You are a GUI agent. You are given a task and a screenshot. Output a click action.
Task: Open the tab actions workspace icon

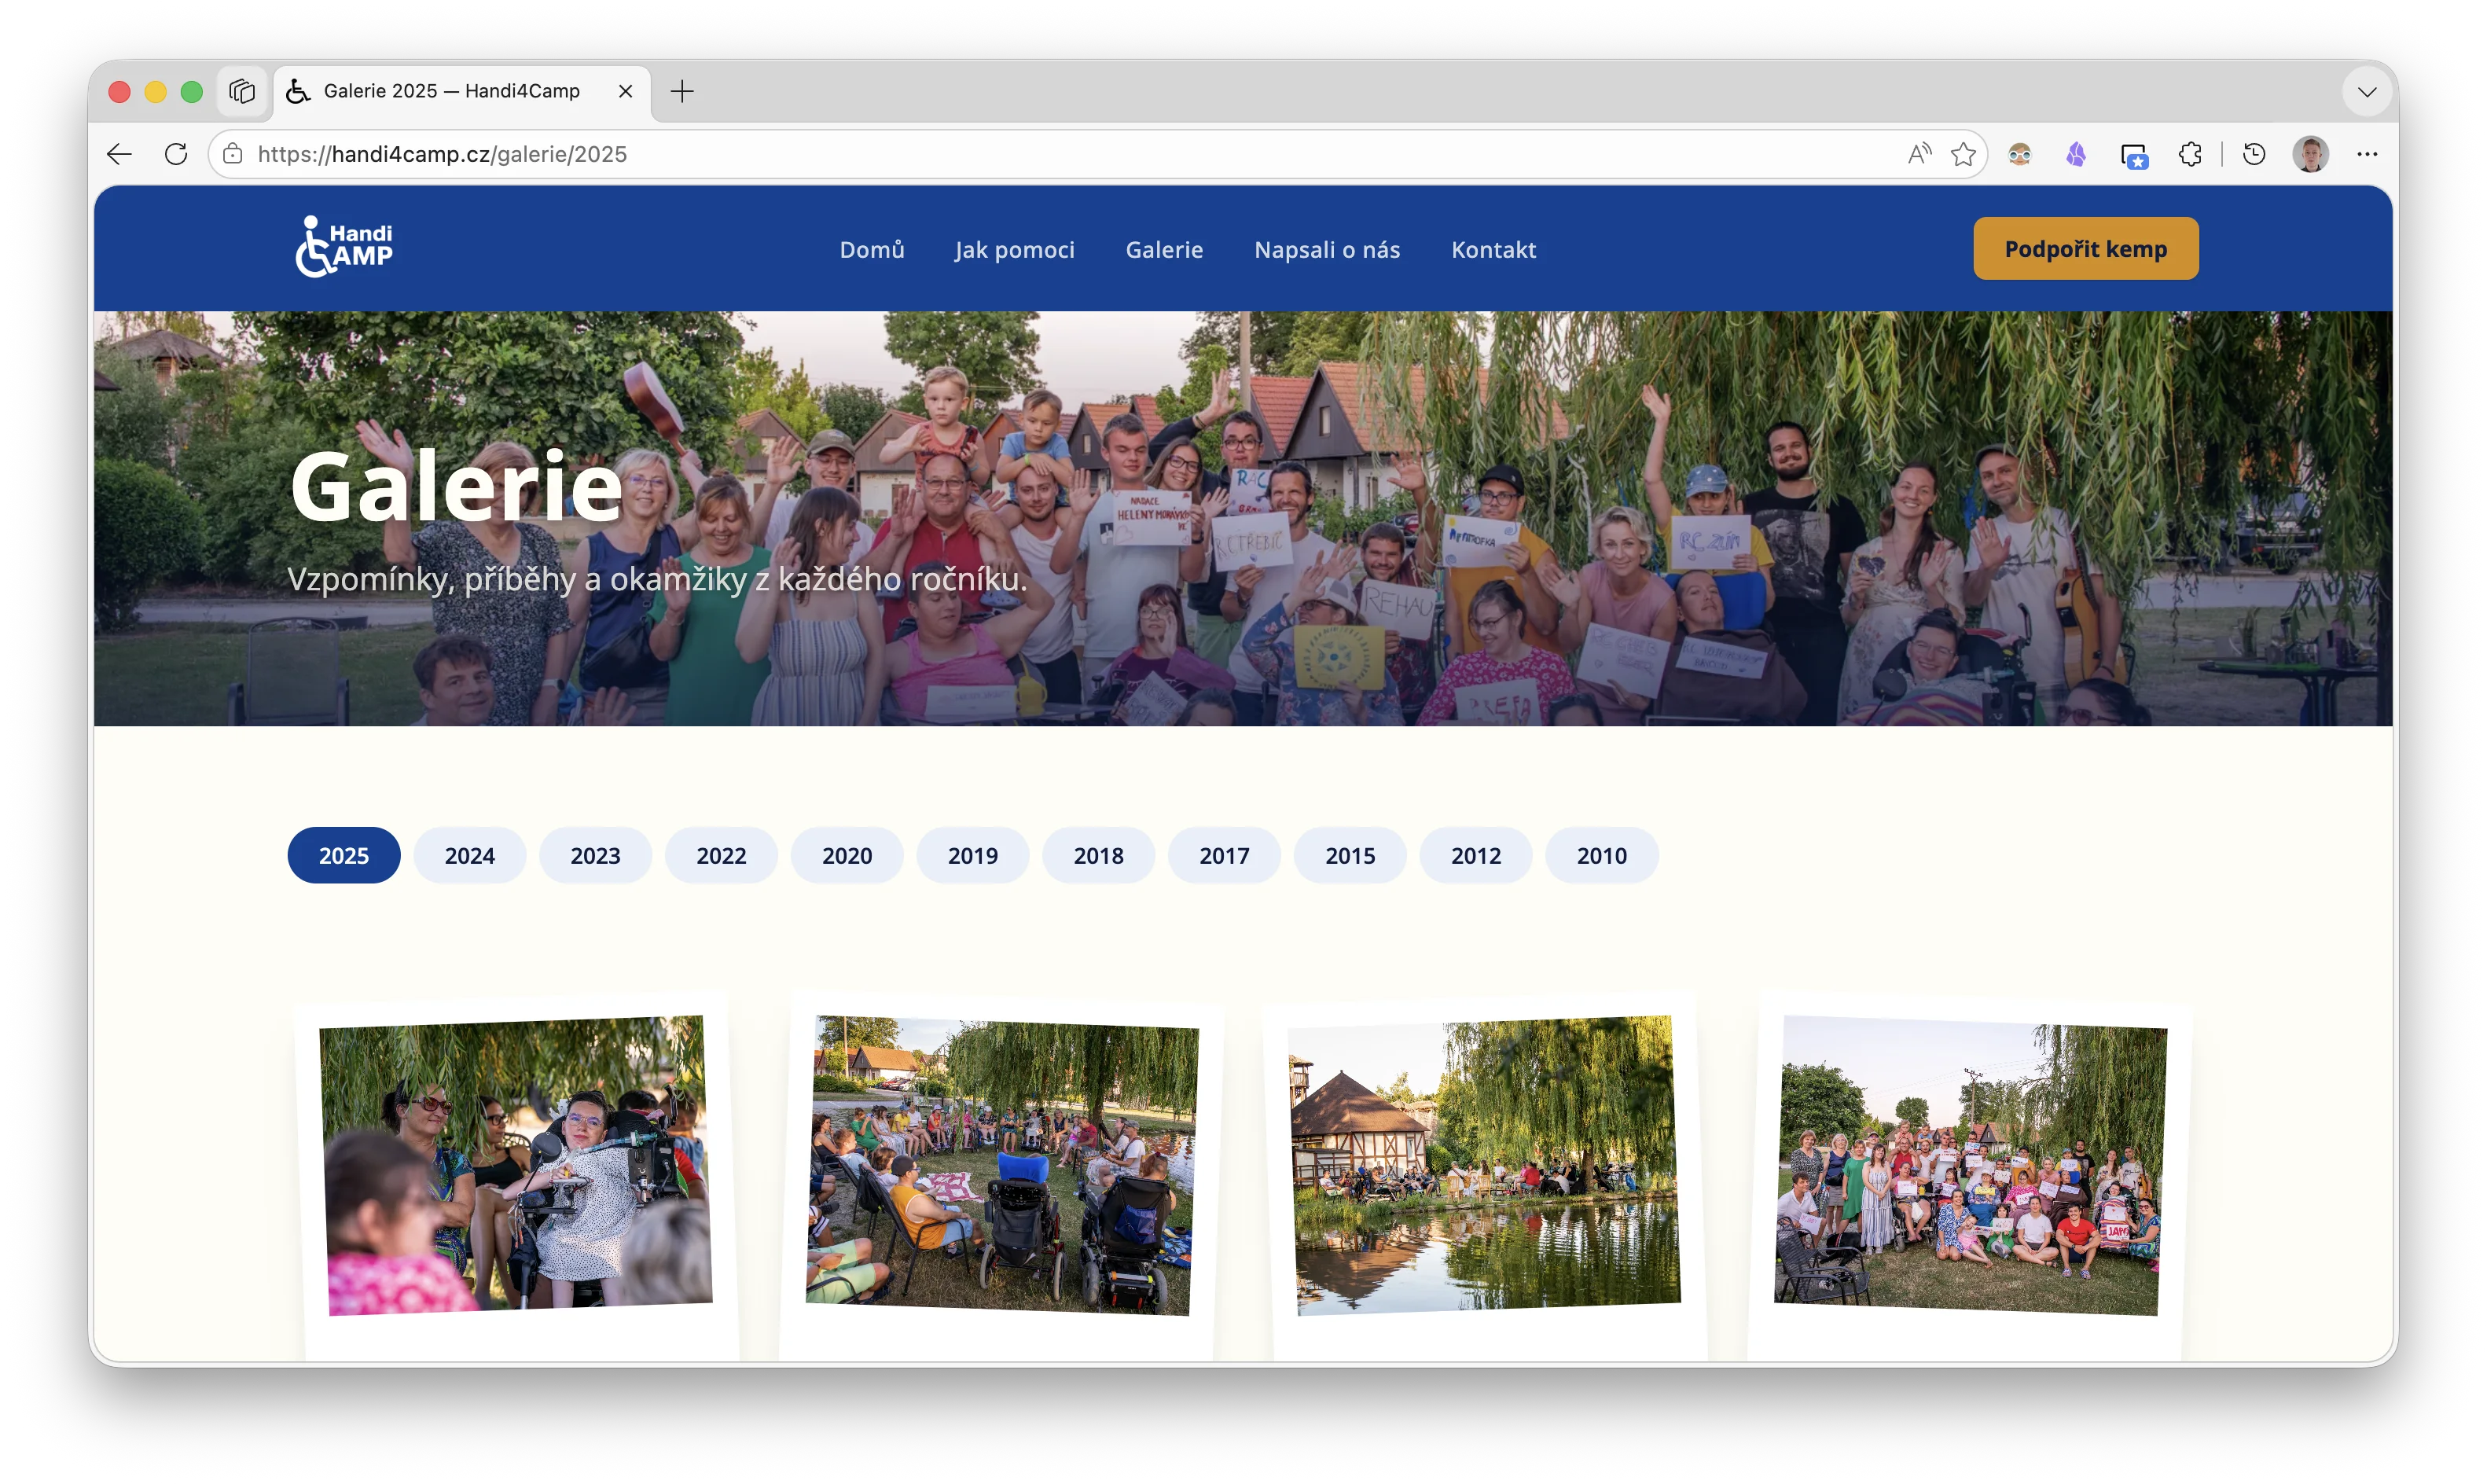tap(242, 91)
